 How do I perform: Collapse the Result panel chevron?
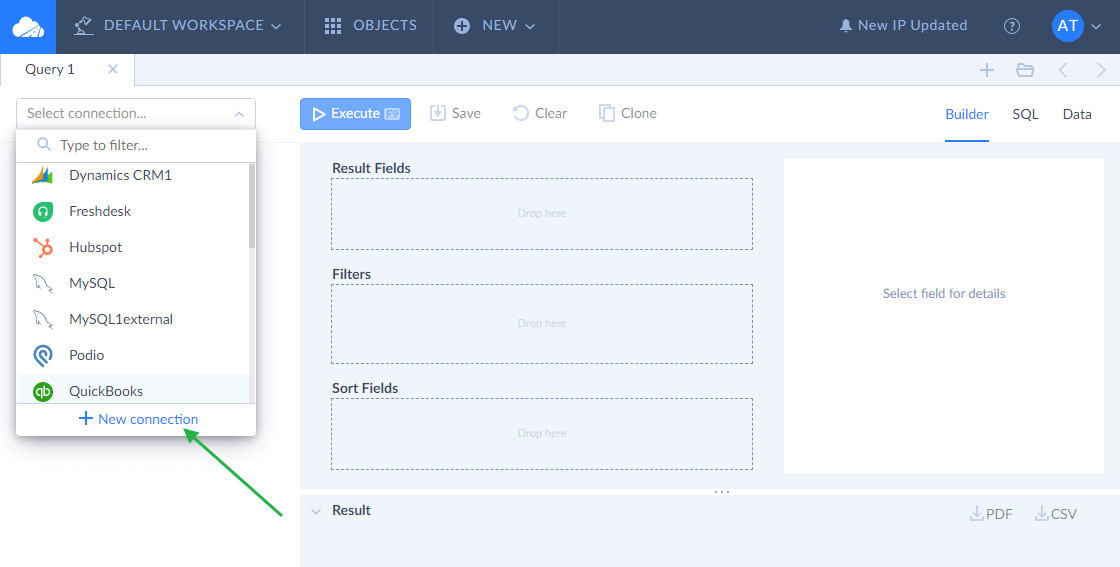coord(316,511)
